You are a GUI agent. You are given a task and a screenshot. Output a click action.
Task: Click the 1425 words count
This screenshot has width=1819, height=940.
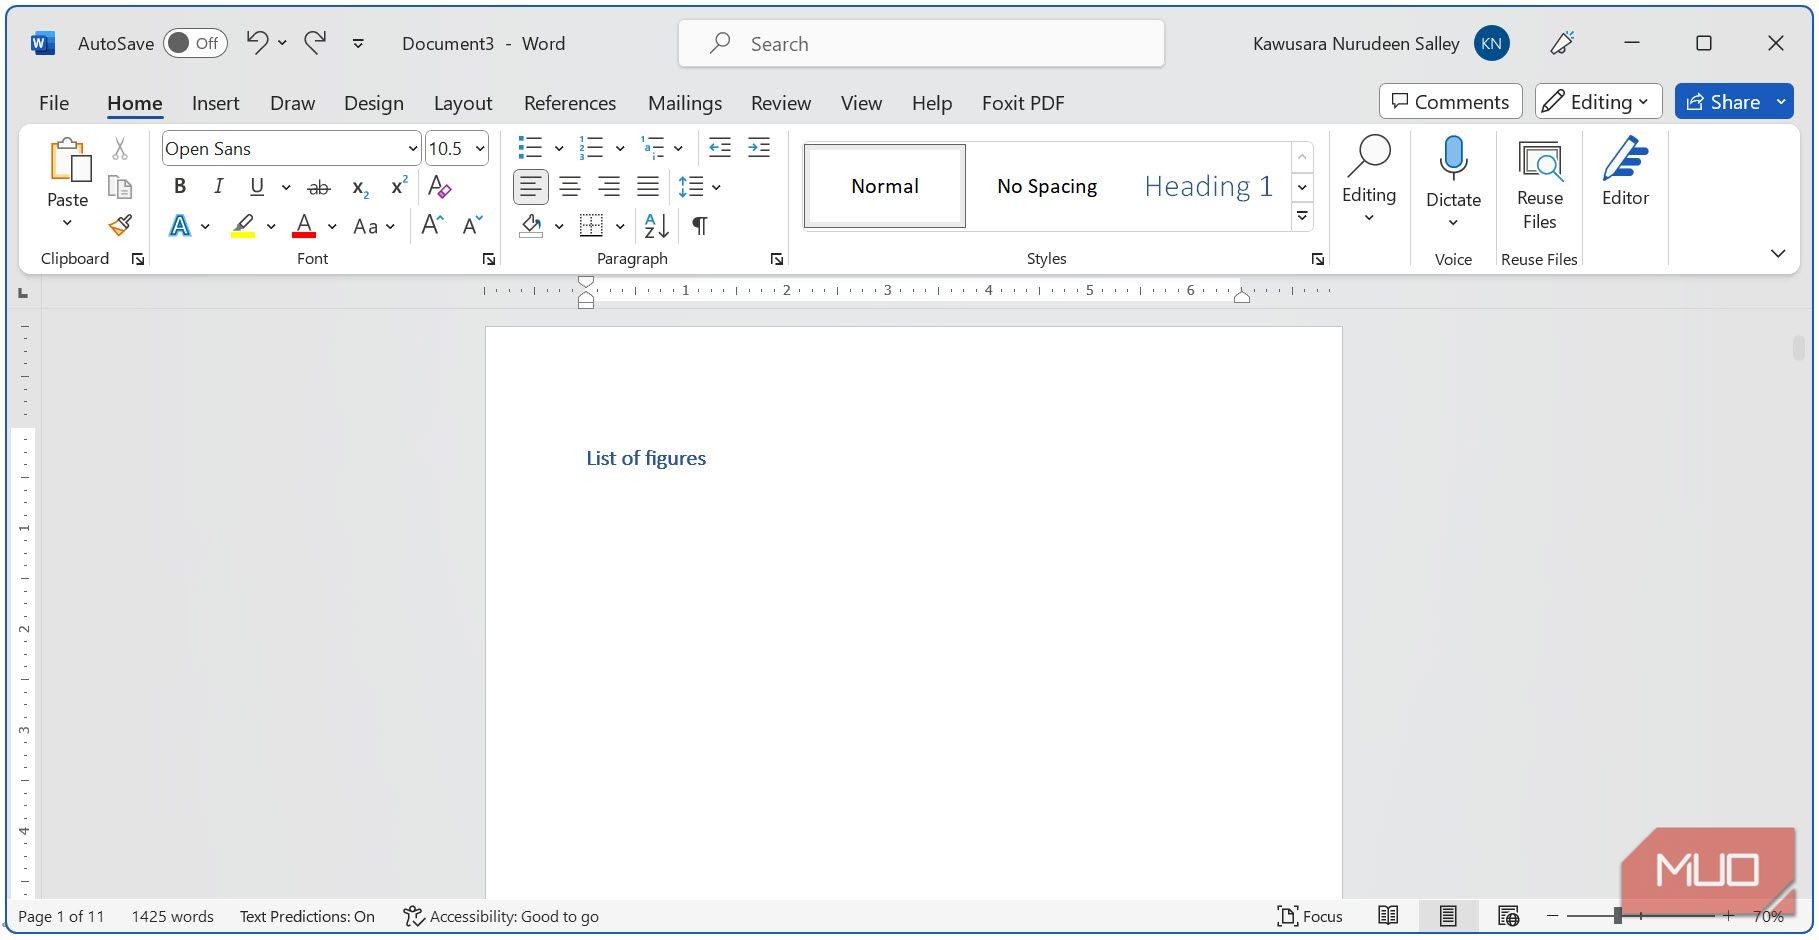pyautogui.click(x=172, y=916)
